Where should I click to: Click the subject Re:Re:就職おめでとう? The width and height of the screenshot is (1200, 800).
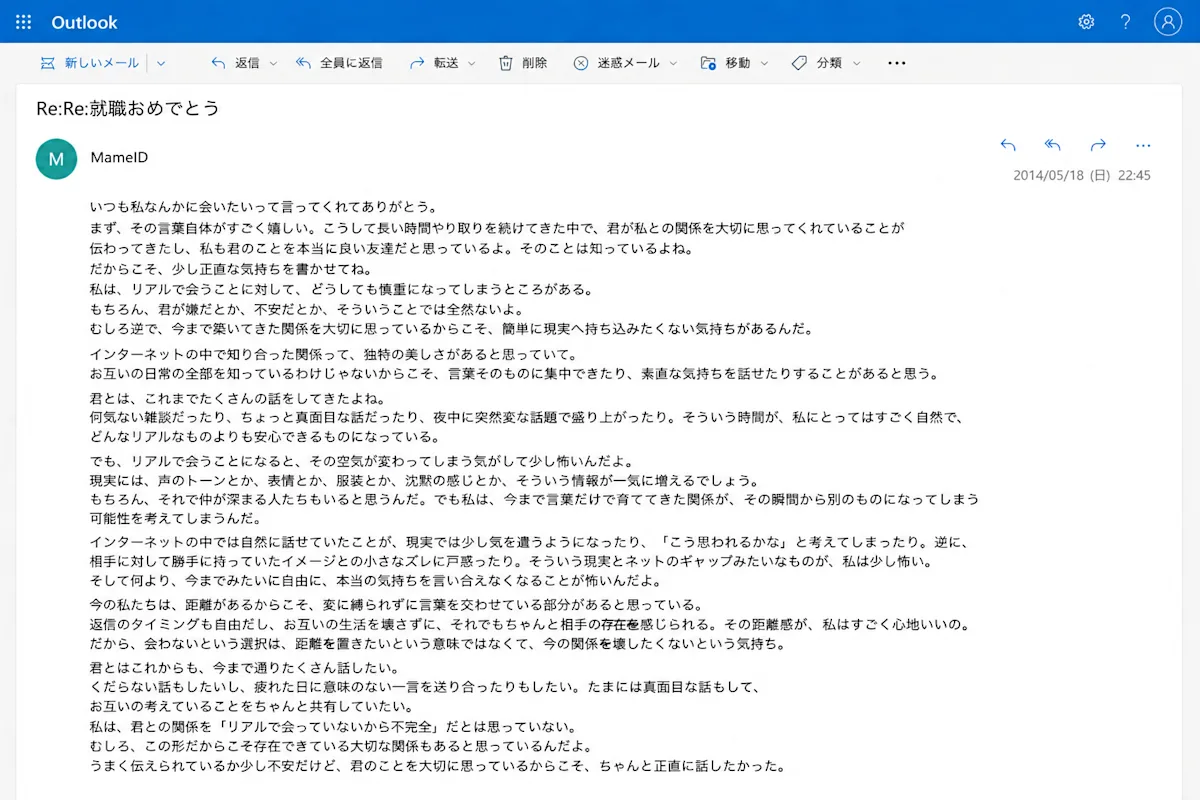point(127,108)
